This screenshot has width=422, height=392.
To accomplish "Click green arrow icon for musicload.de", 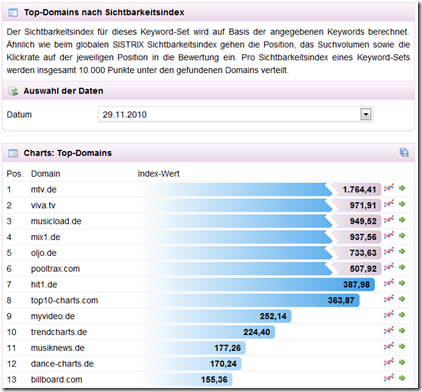I will click(x=402, y=220).
